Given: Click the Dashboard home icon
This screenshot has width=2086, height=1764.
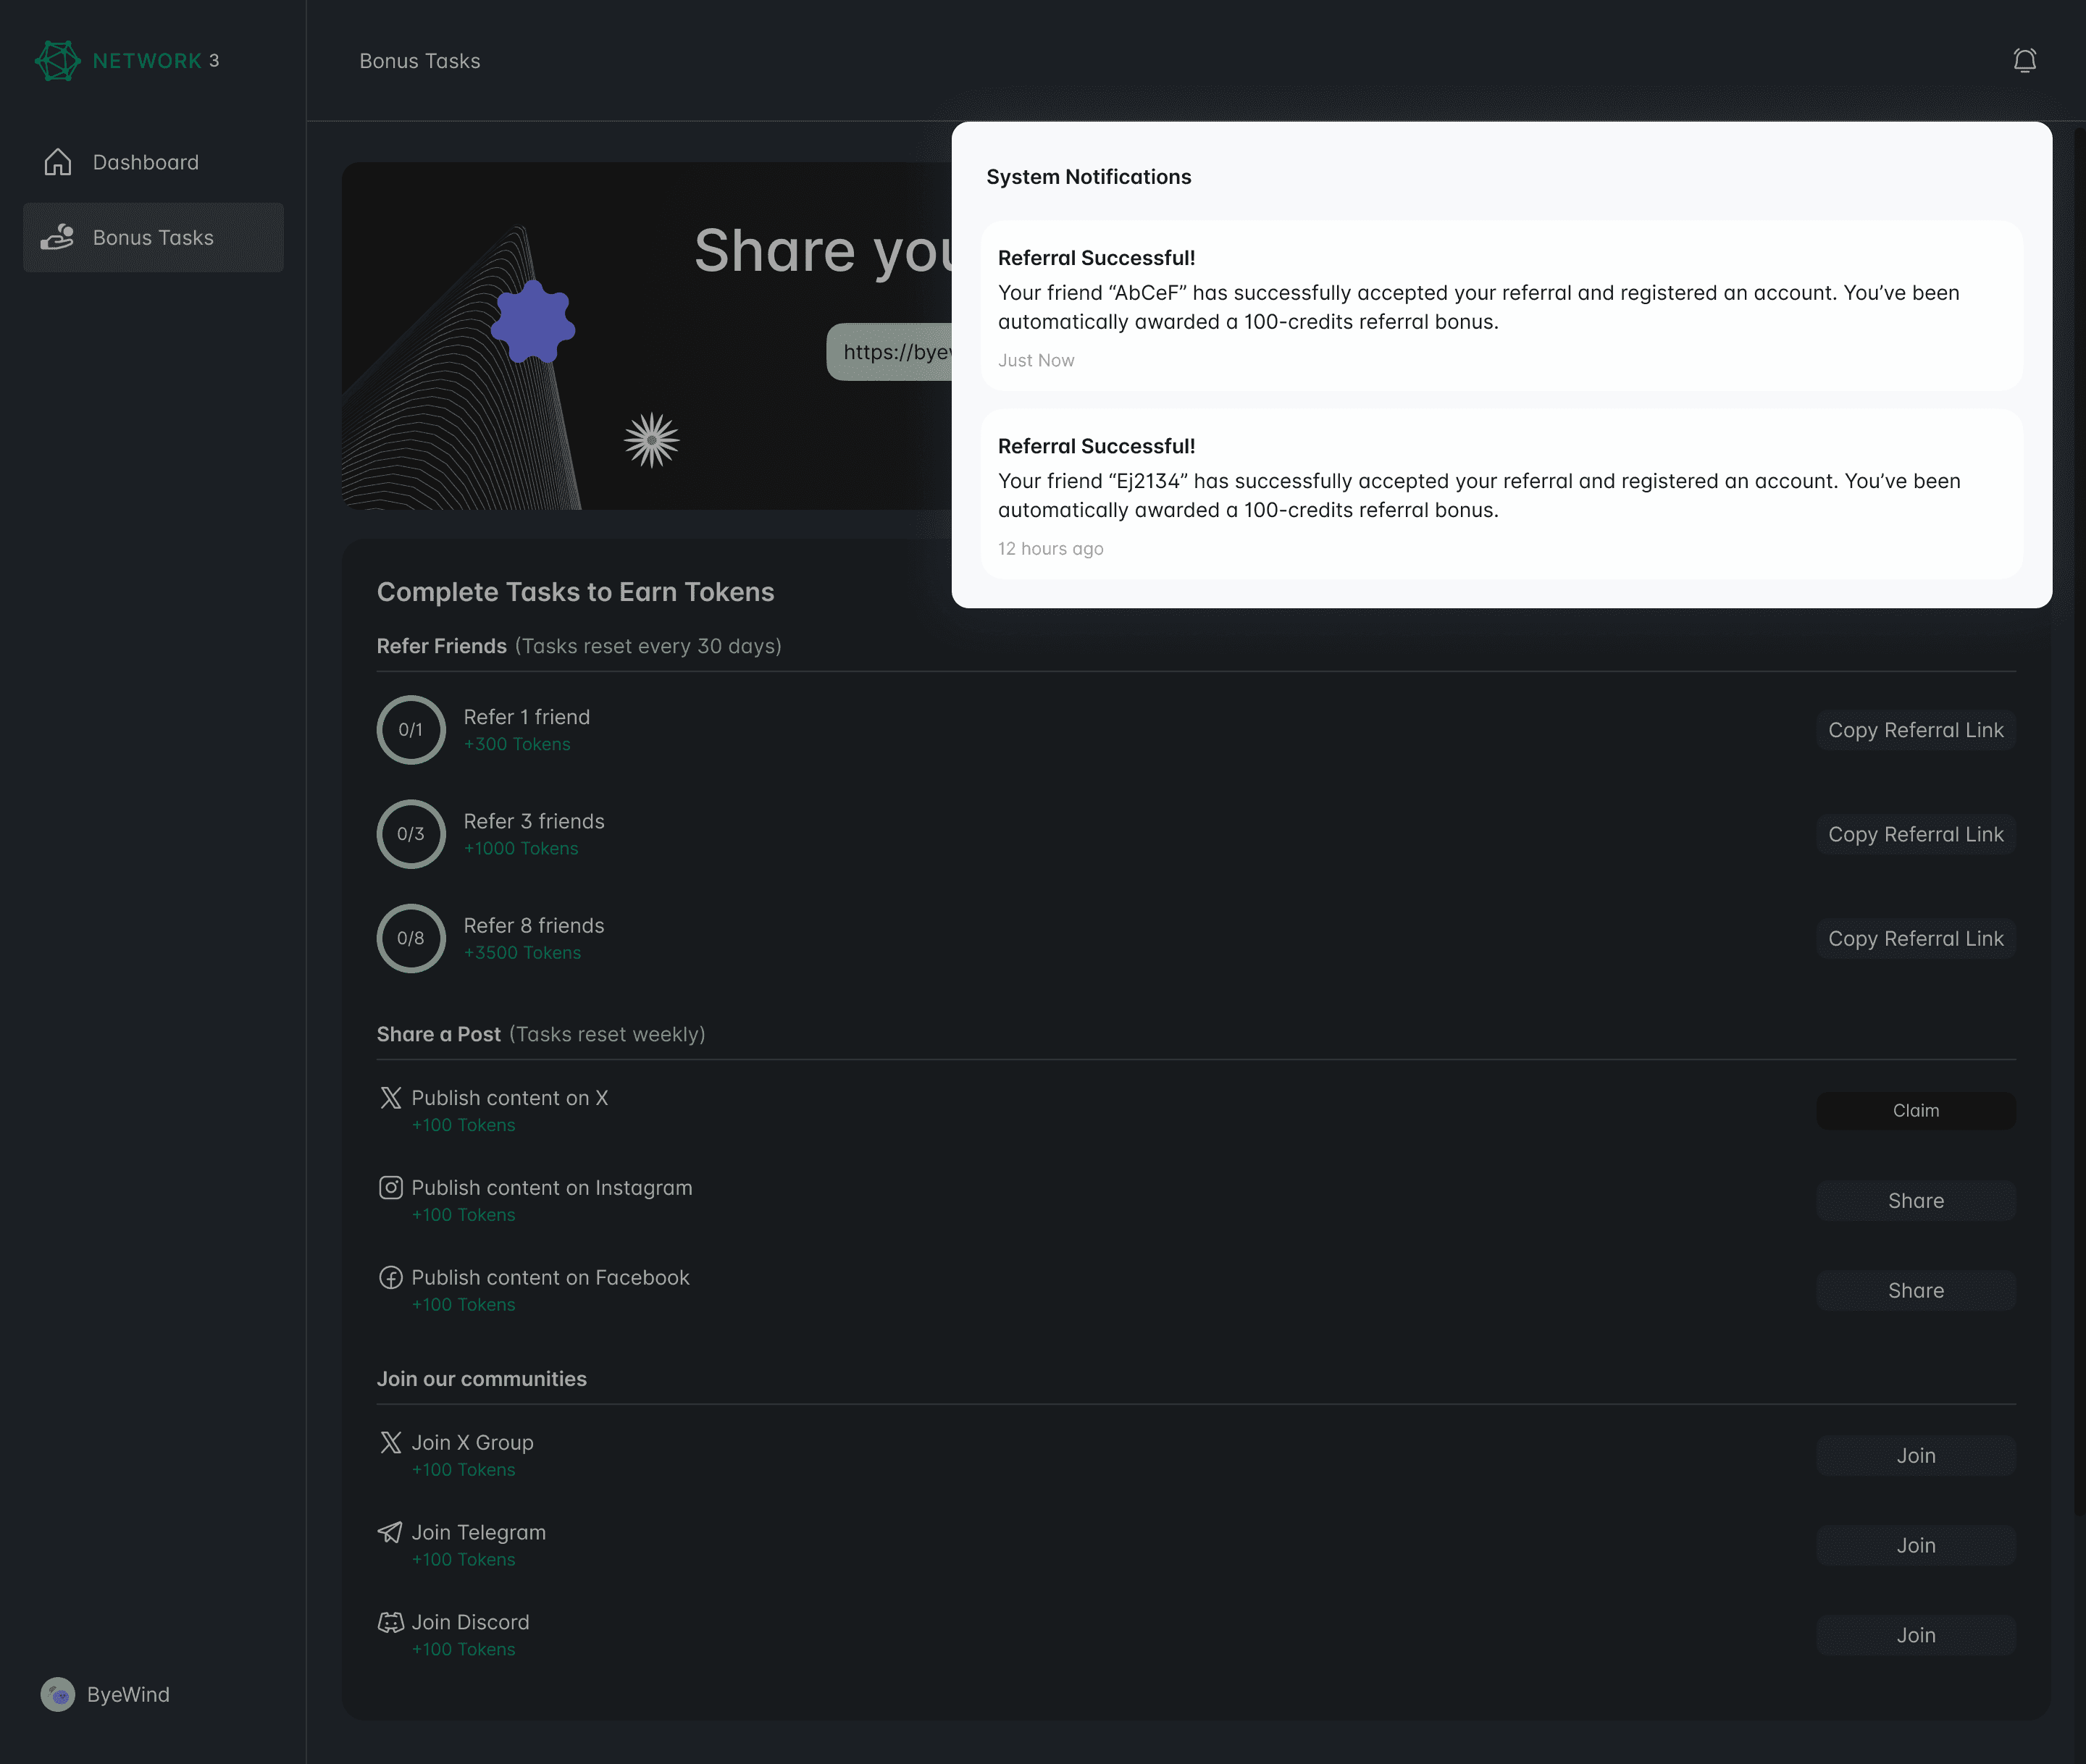Looking at the screenshot, I should [x=58, y=162].
